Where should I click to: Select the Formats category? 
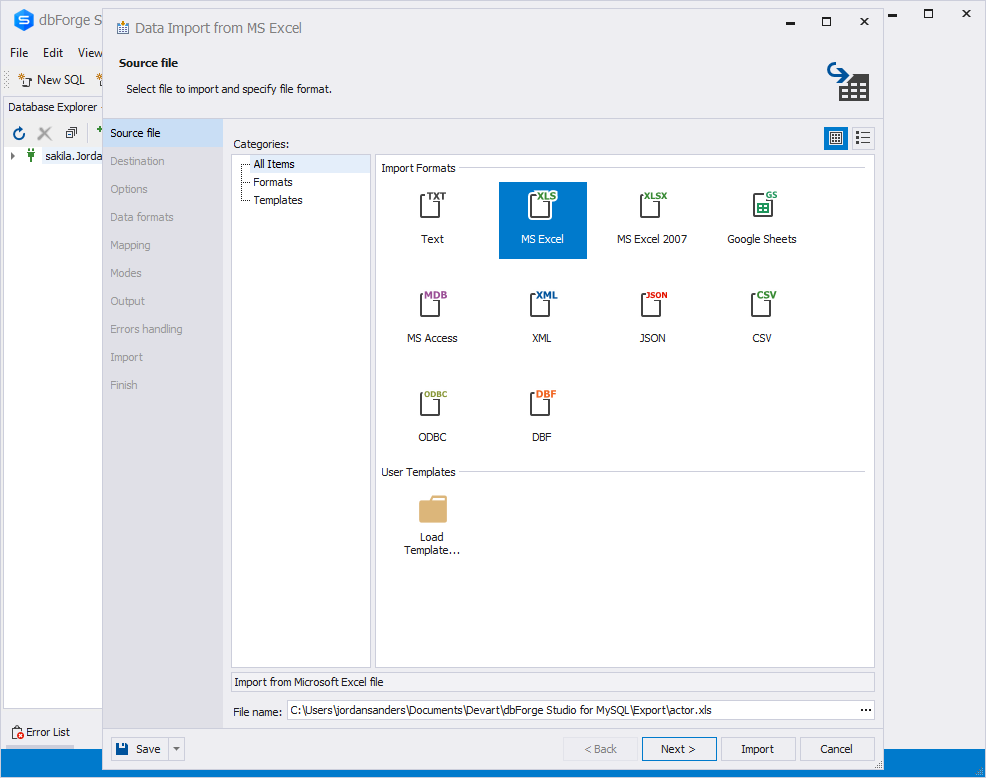coord(273,182)
